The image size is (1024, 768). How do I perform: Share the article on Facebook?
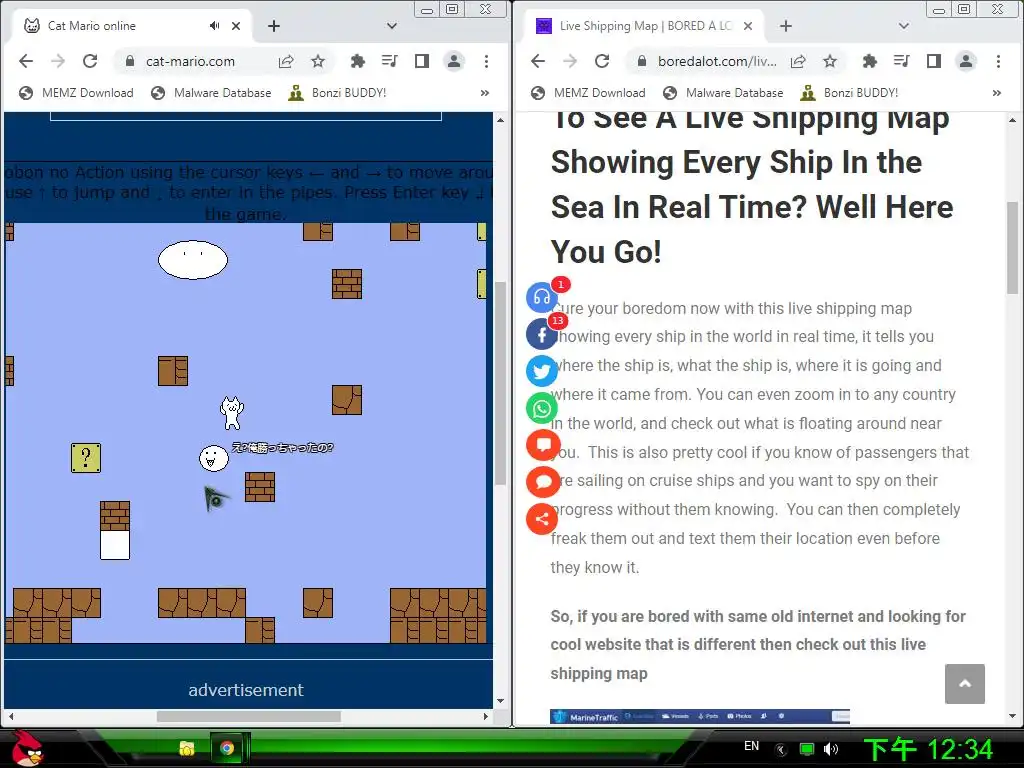coord(542,334)
